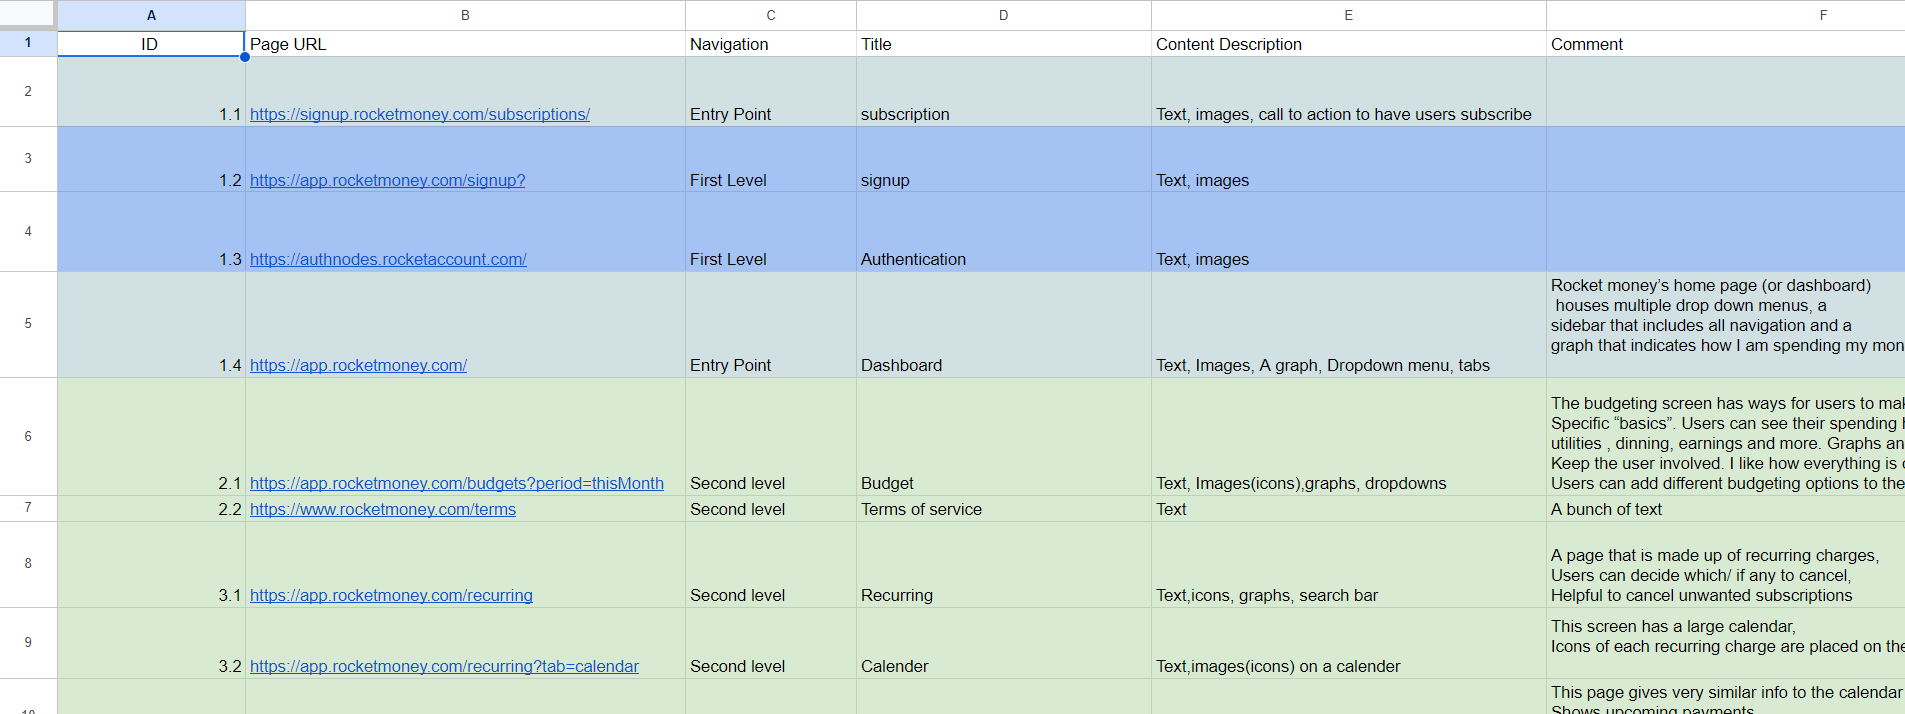Open the budgets?period=thisMonth link
The width and height of the screenshot is (1905, 714).
pos(457,483)
